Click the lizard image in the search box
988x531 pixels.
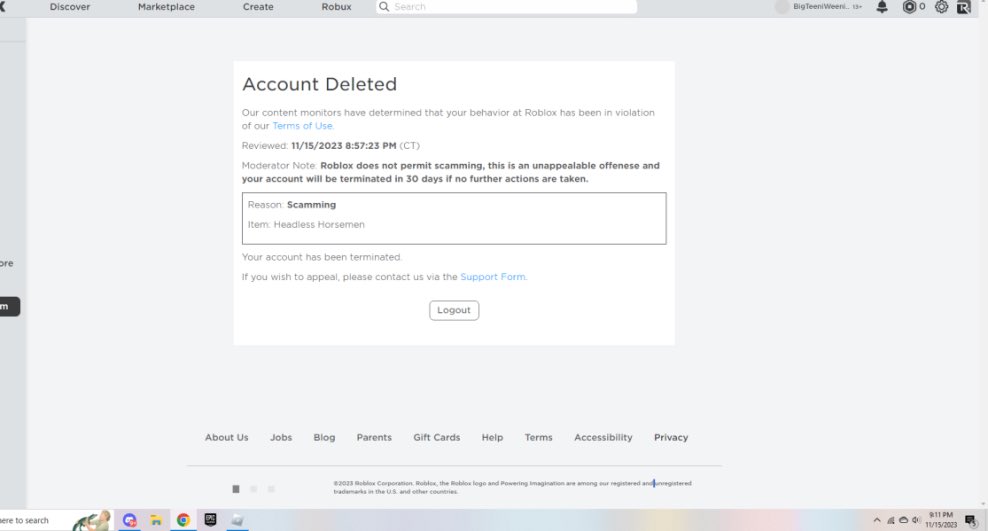tap(92, 520)
